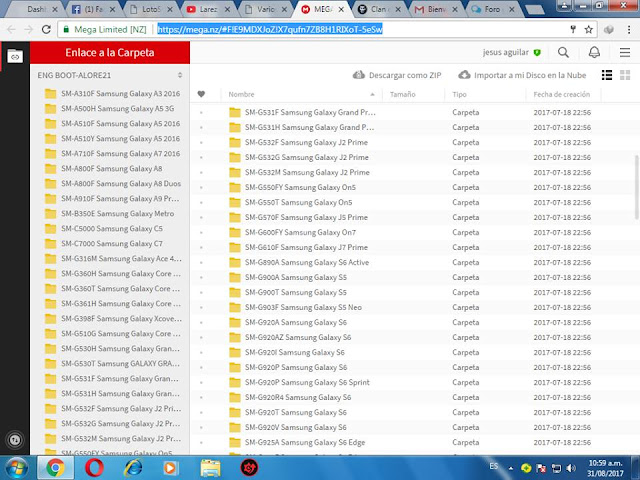Select SM-C5000 Samsung Galaxy C5 tree folder

[104, 229]
